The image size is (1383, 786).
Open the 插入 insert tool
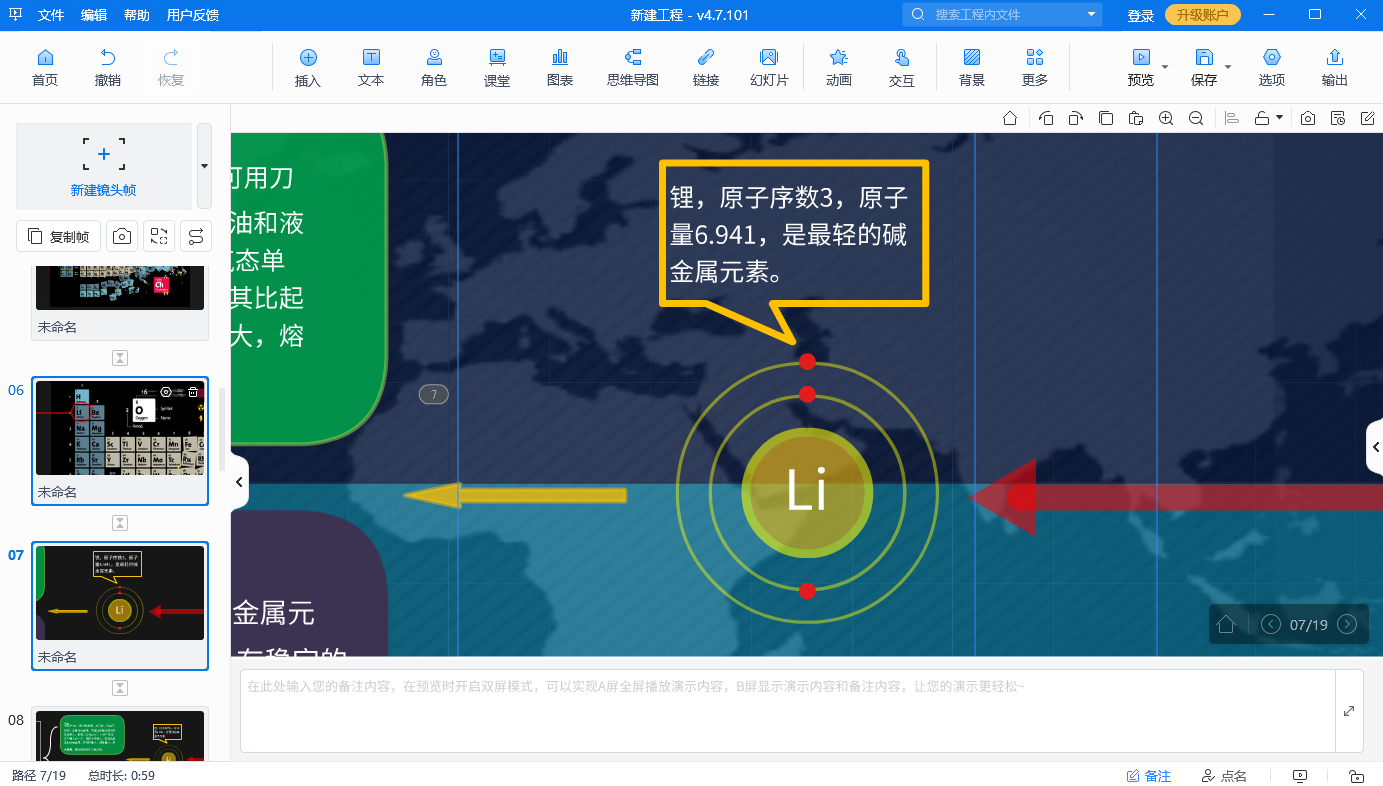click(x=308, y=67)
